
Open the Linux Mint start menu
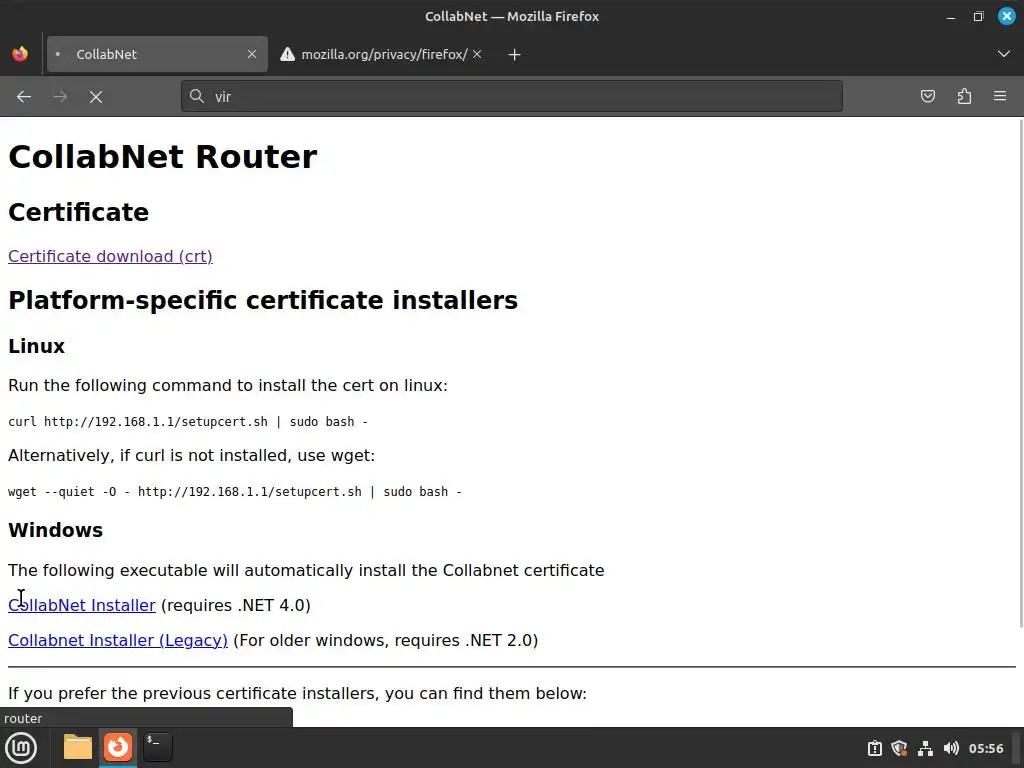[21, 748]
